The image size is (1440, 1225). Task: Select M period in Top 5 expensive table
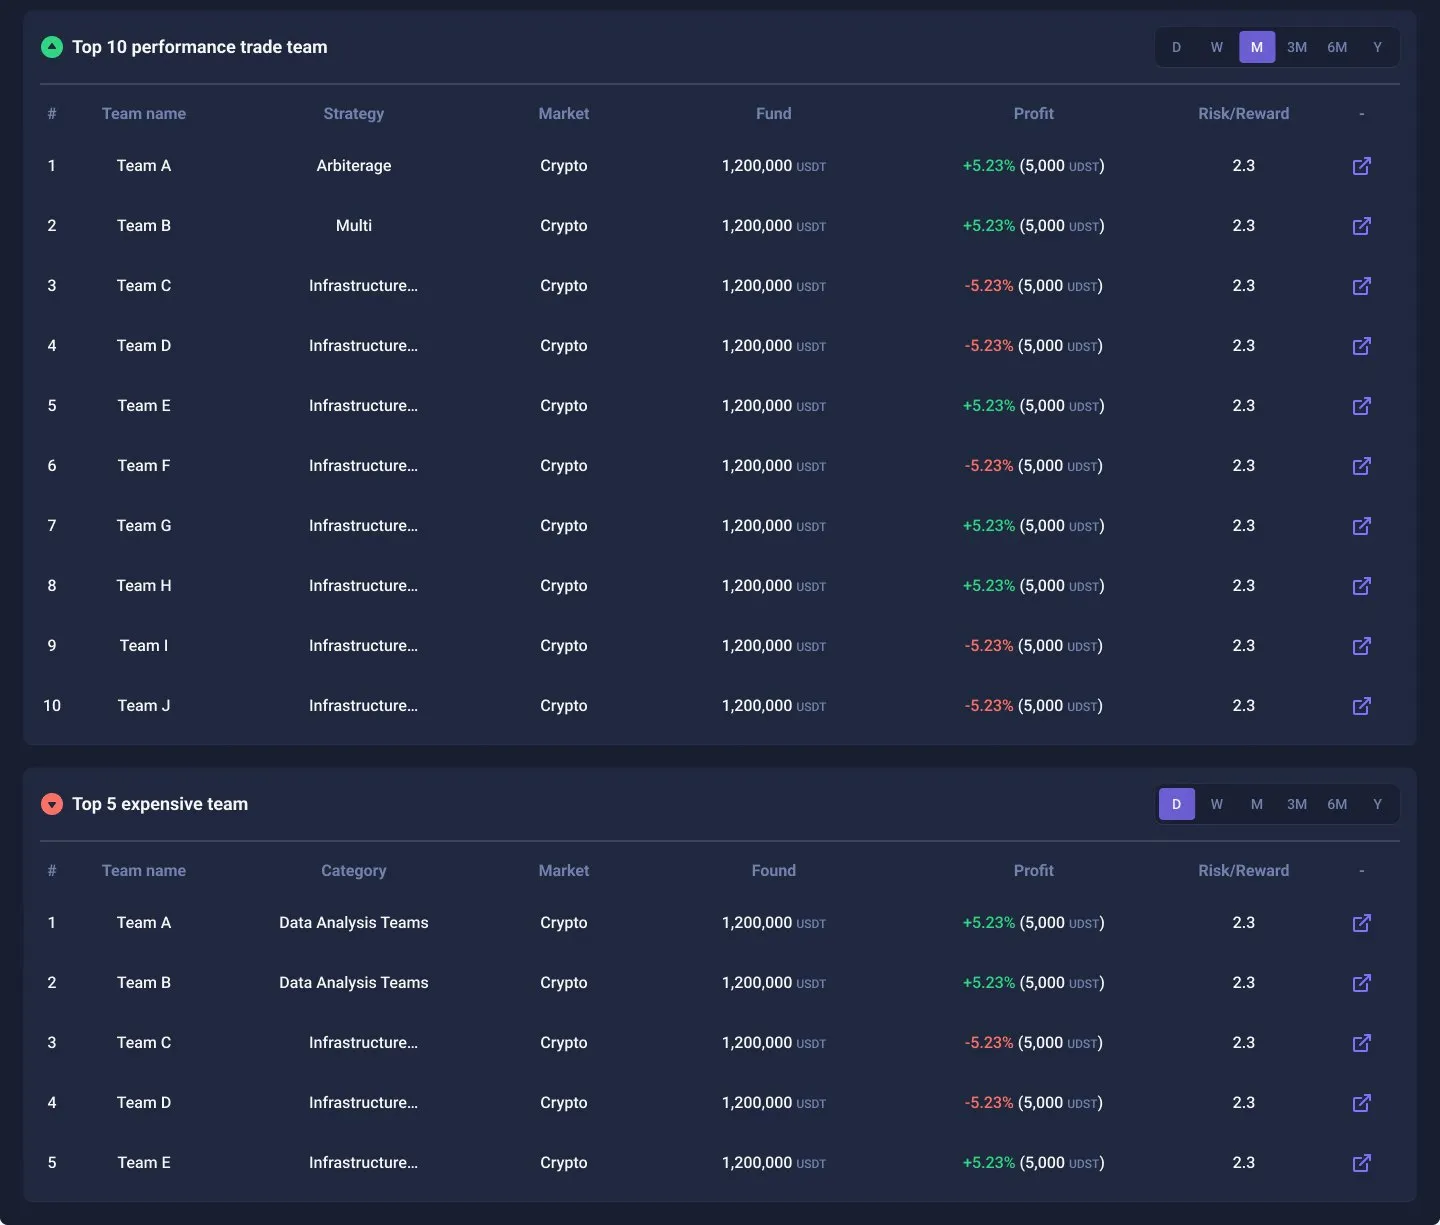tap(1257, 804)
